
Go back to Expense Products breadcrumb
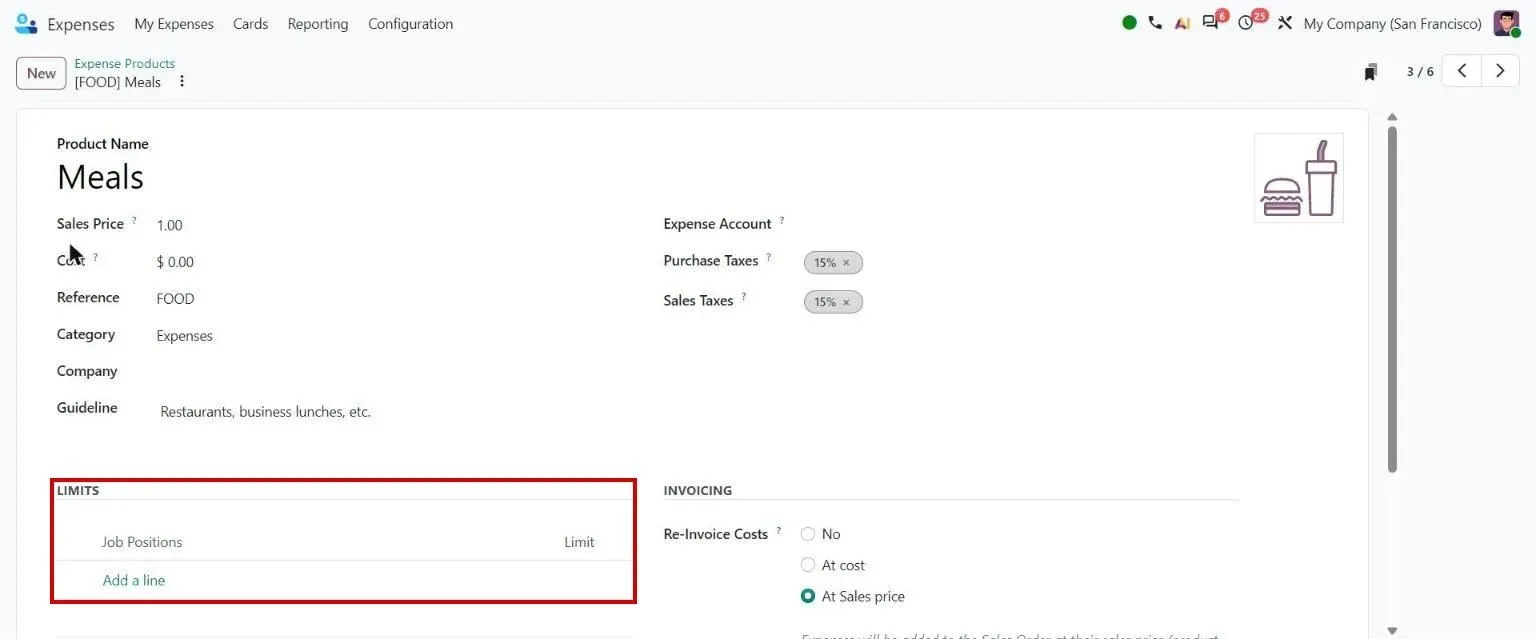coord(124,63)
